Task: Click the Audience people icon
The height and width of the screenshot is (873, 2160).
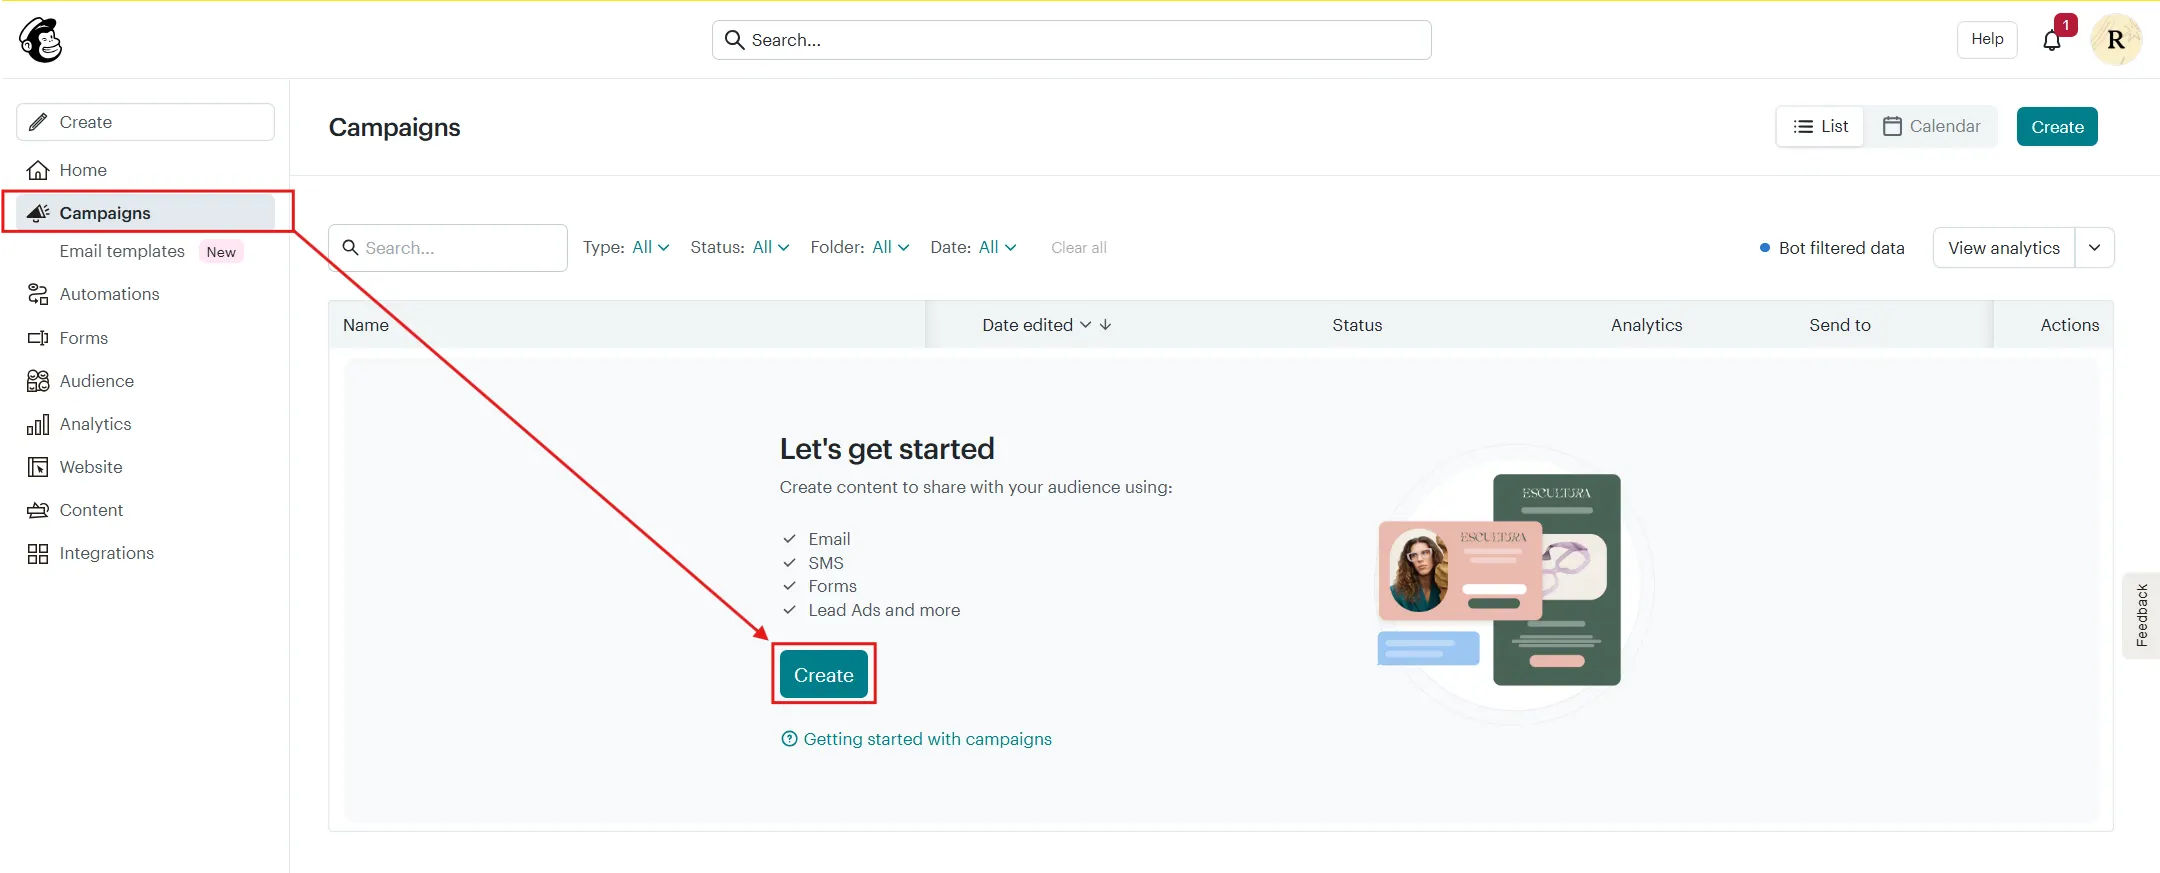Action: pyautogui.click(x=38, y=381)
